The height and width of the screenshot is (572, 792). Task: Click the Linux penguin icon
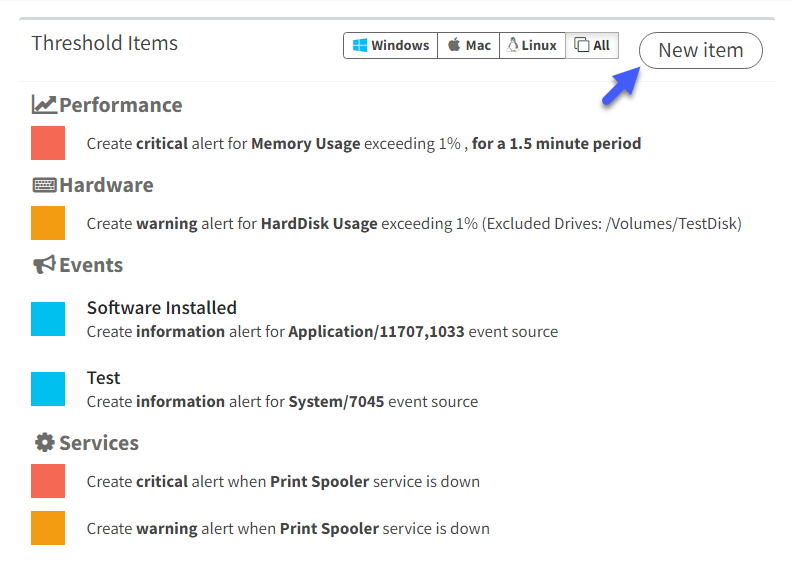(x=513, y=45)
